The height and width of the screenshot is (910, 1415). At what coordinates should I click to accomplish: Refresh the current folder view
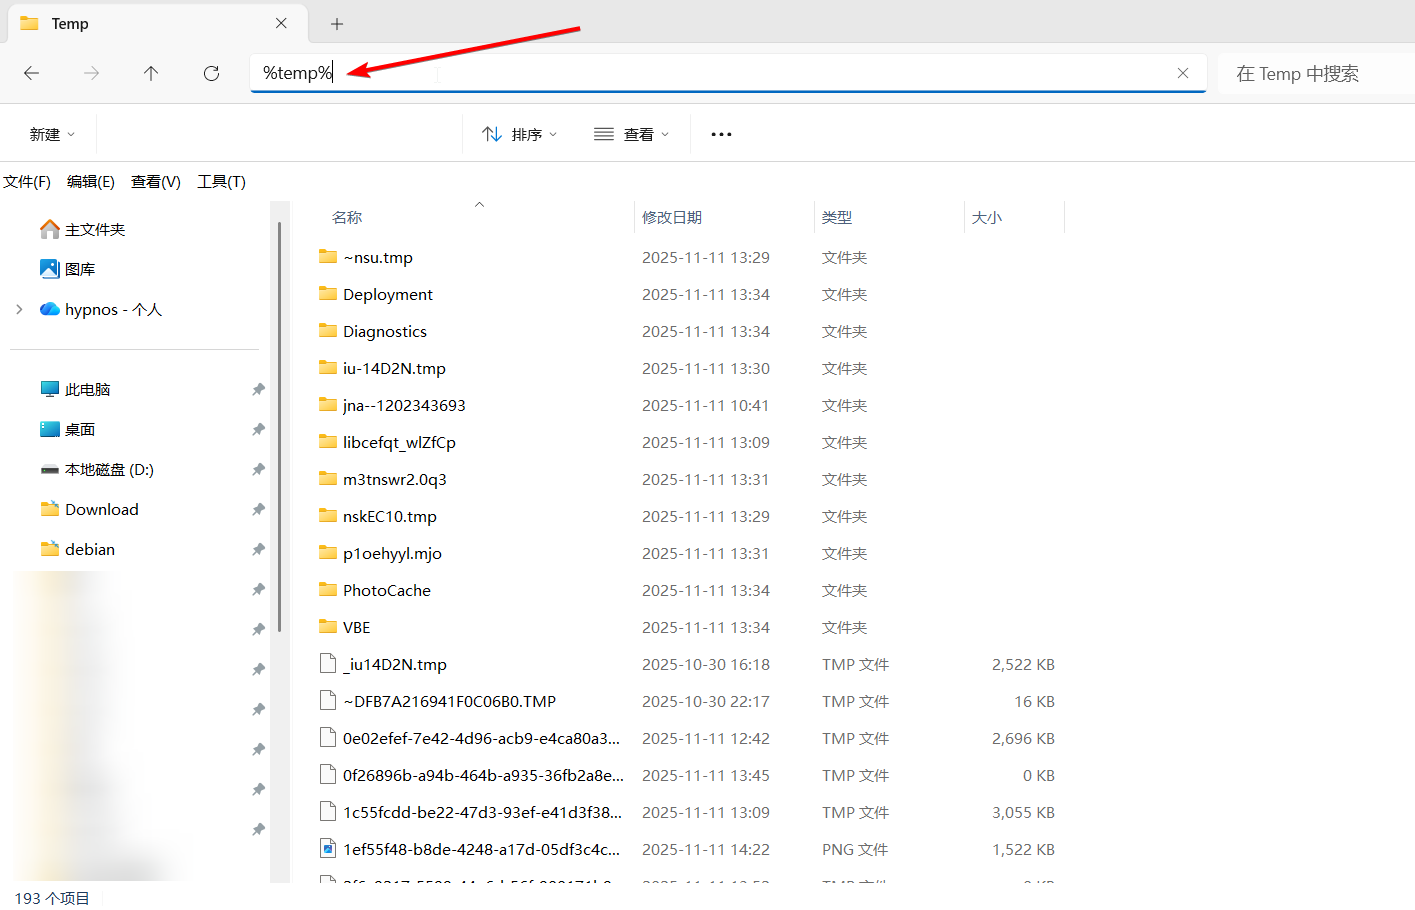pos(211,73)
